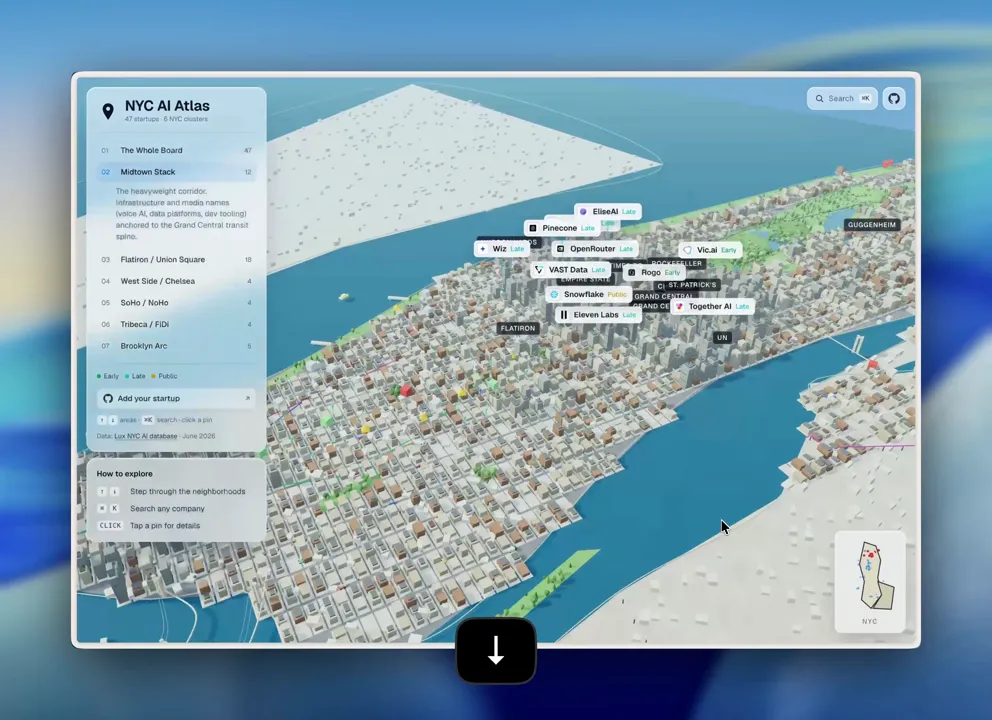The image size is (992, 720).
Task: Click the GitHub icon button top right
Action: pos(894,99)
